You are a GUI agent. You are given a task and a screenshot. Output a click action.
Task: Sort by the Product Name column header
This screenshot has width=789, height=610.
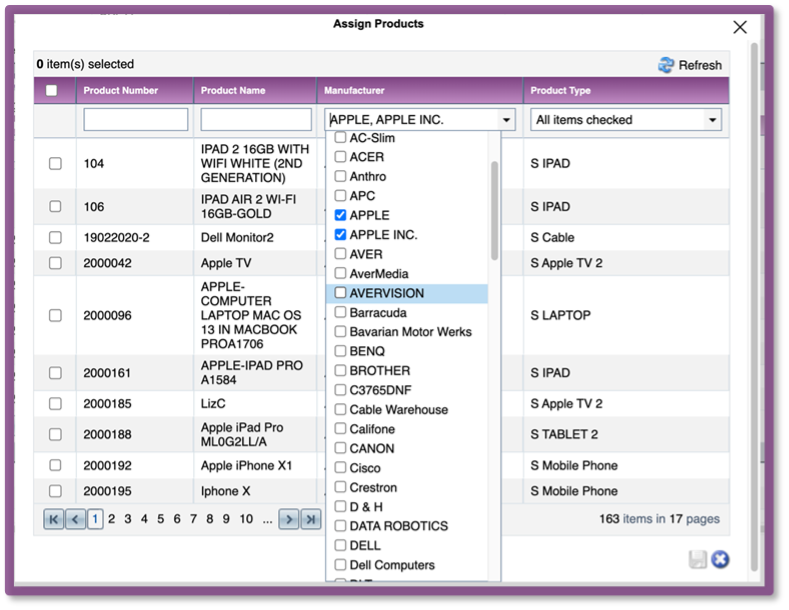(233, 91)
